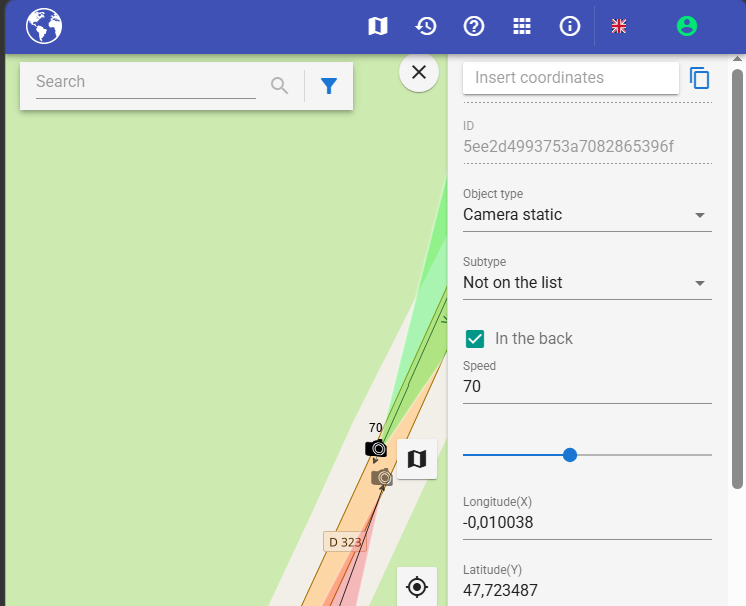The height and width of the screenshot is (606, 746).
Task: Click the 70 speed label on map
Action: (x=375, y=427)
